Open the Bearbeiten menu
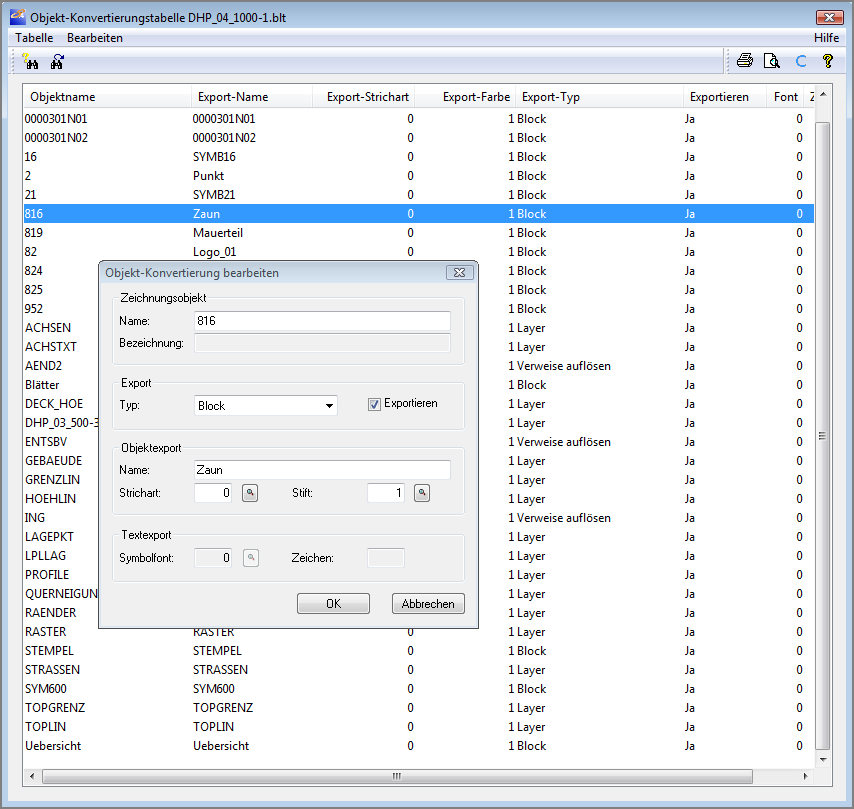The height and width of the screenshot is (809, 854). point(95,38)
